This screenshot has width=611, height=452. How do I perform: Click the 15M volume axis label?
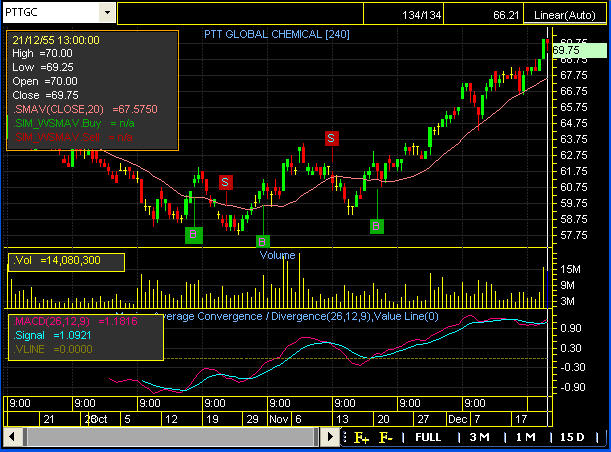570,269
